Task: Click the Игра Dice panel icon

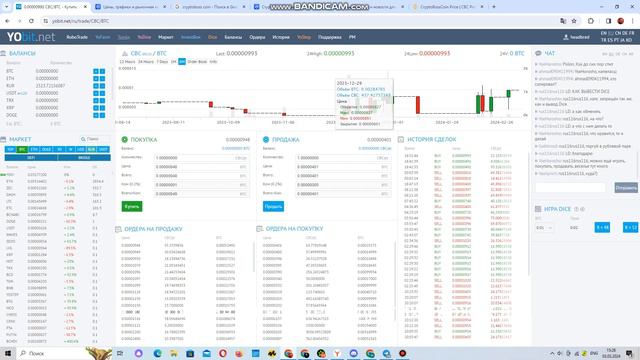Action: click(538, 209)
